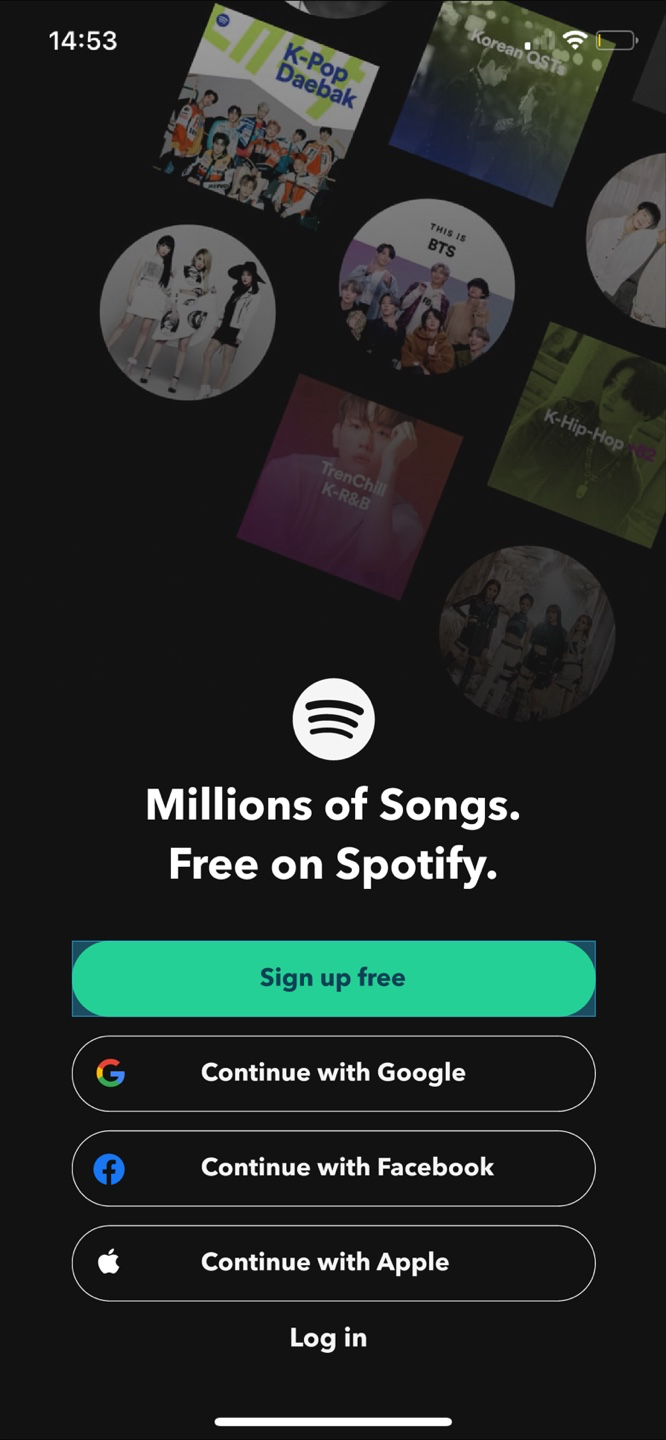The height and width of the screenshot is (1440, 666).
Task: Choose Continue with Google
Action: (x=333, y=1073)
